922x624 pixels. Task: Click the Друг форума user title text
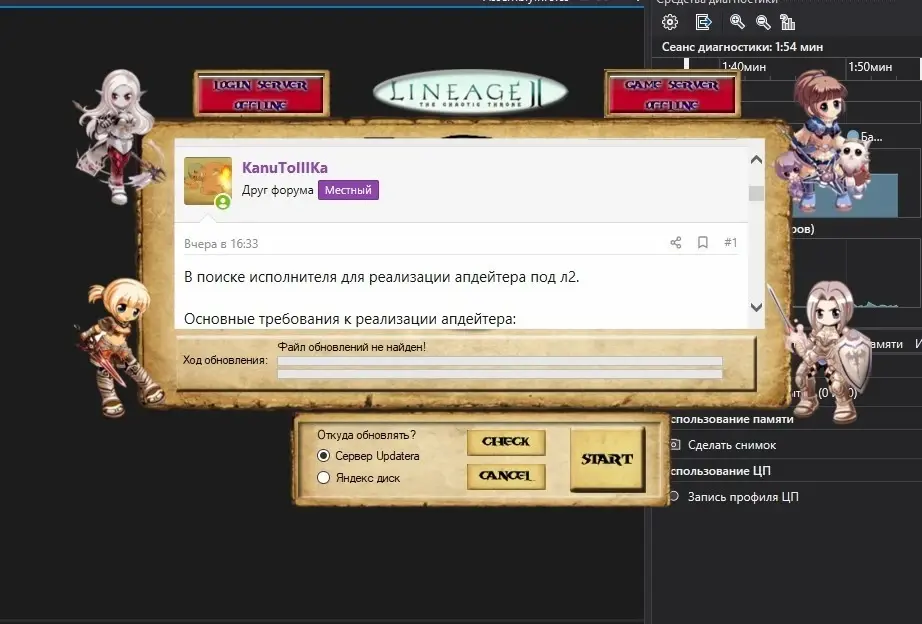[x=278, y=190]
